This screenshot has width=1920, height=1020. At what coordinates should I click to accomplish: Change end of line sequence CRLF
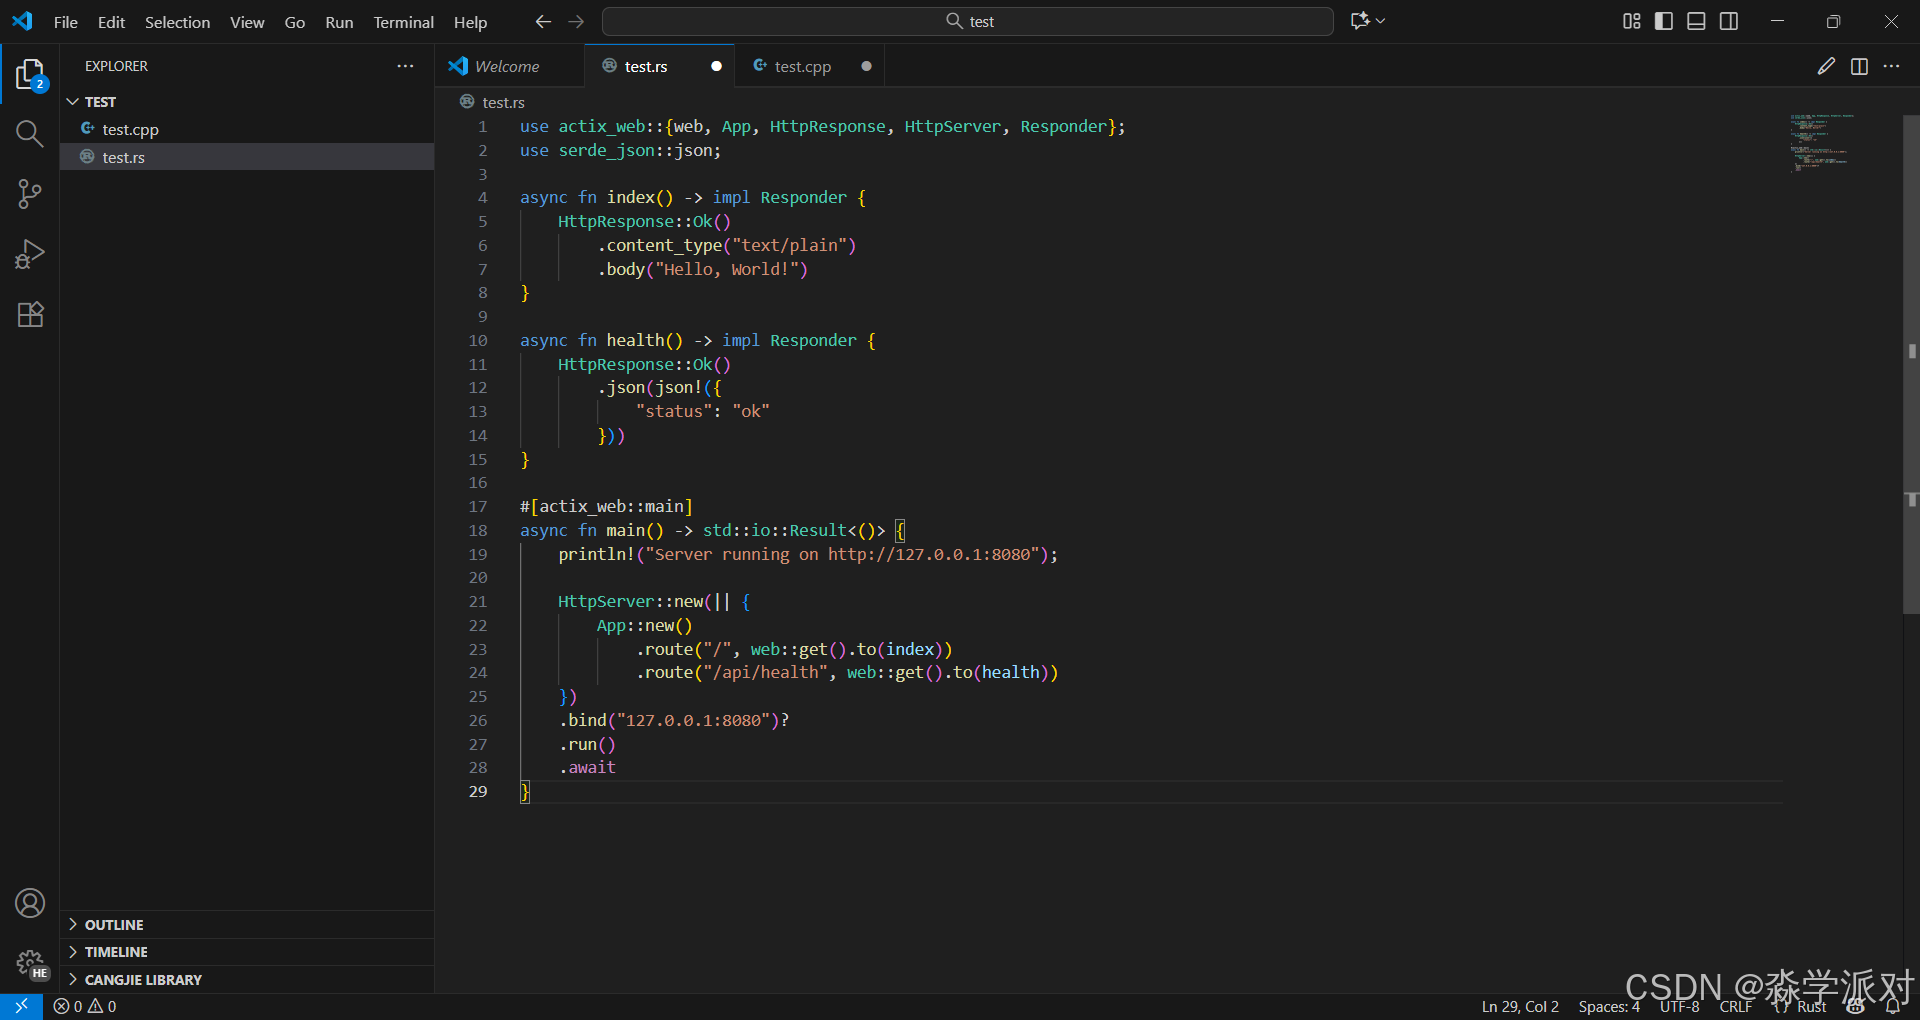pyautogui.click(x=1736, y=1007)
